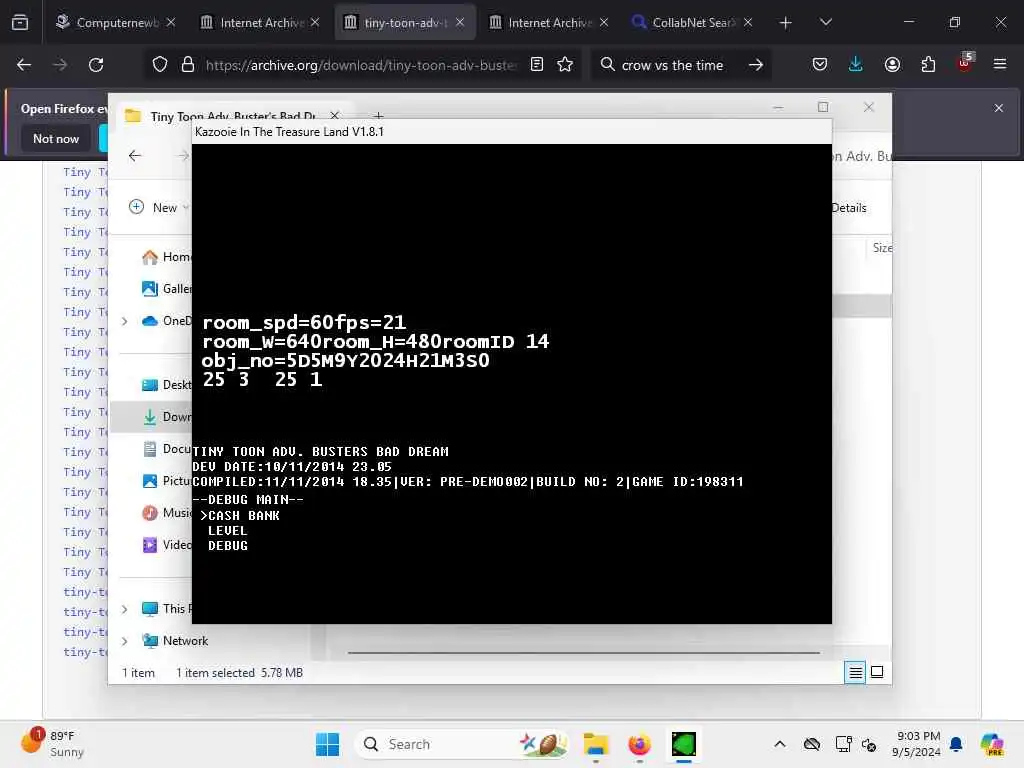
Task: Open Music folder in sidebar
Action: [x=167, y=513]
